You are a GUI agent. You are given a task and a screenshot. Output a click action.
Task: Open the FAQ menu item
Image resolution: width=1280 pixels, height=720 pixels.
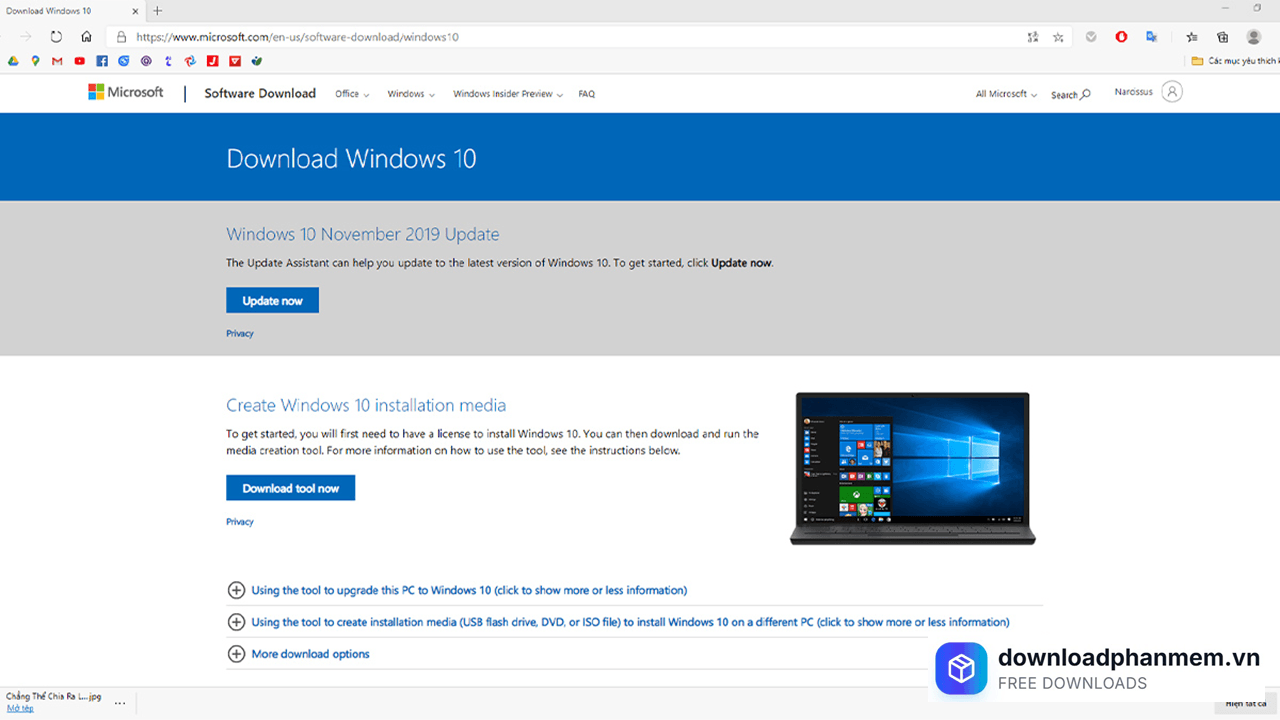[587, 93]
